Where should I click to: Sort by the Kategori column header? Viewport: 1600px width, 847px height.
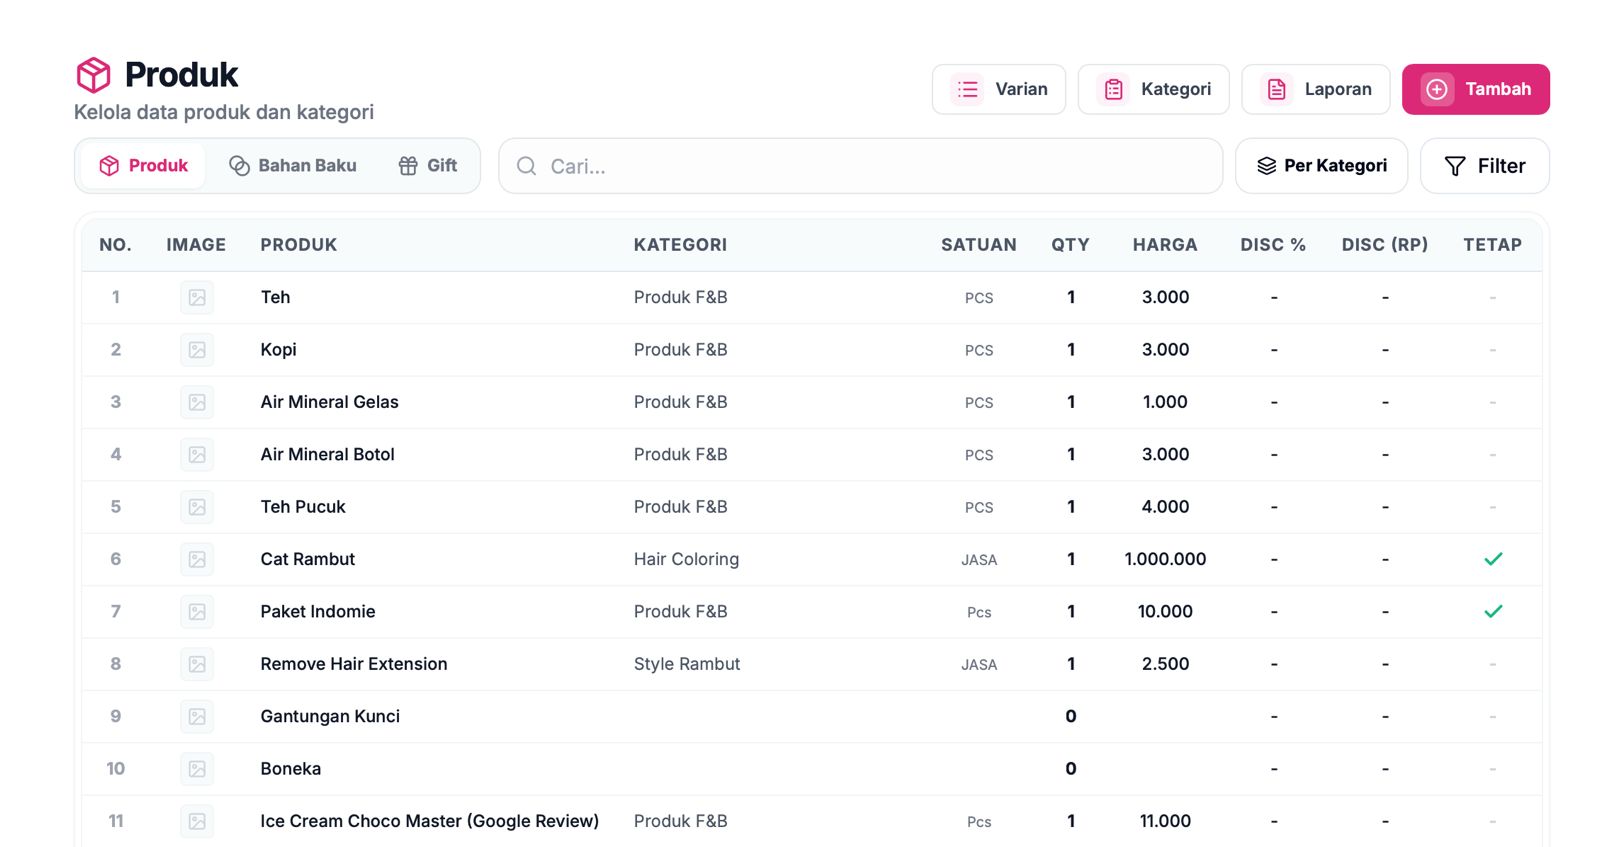[x=680, y=245]
